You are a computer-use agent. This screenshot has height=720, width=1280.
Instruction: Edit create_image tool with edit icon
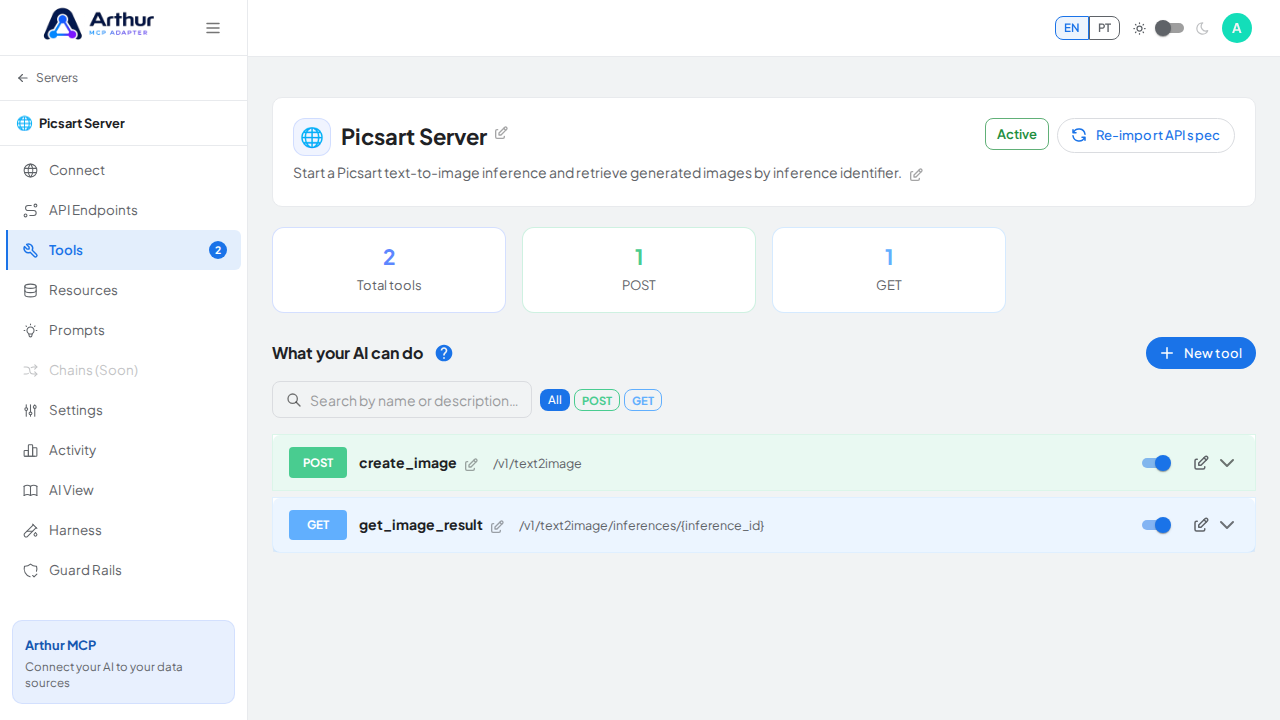point(1201,463)
